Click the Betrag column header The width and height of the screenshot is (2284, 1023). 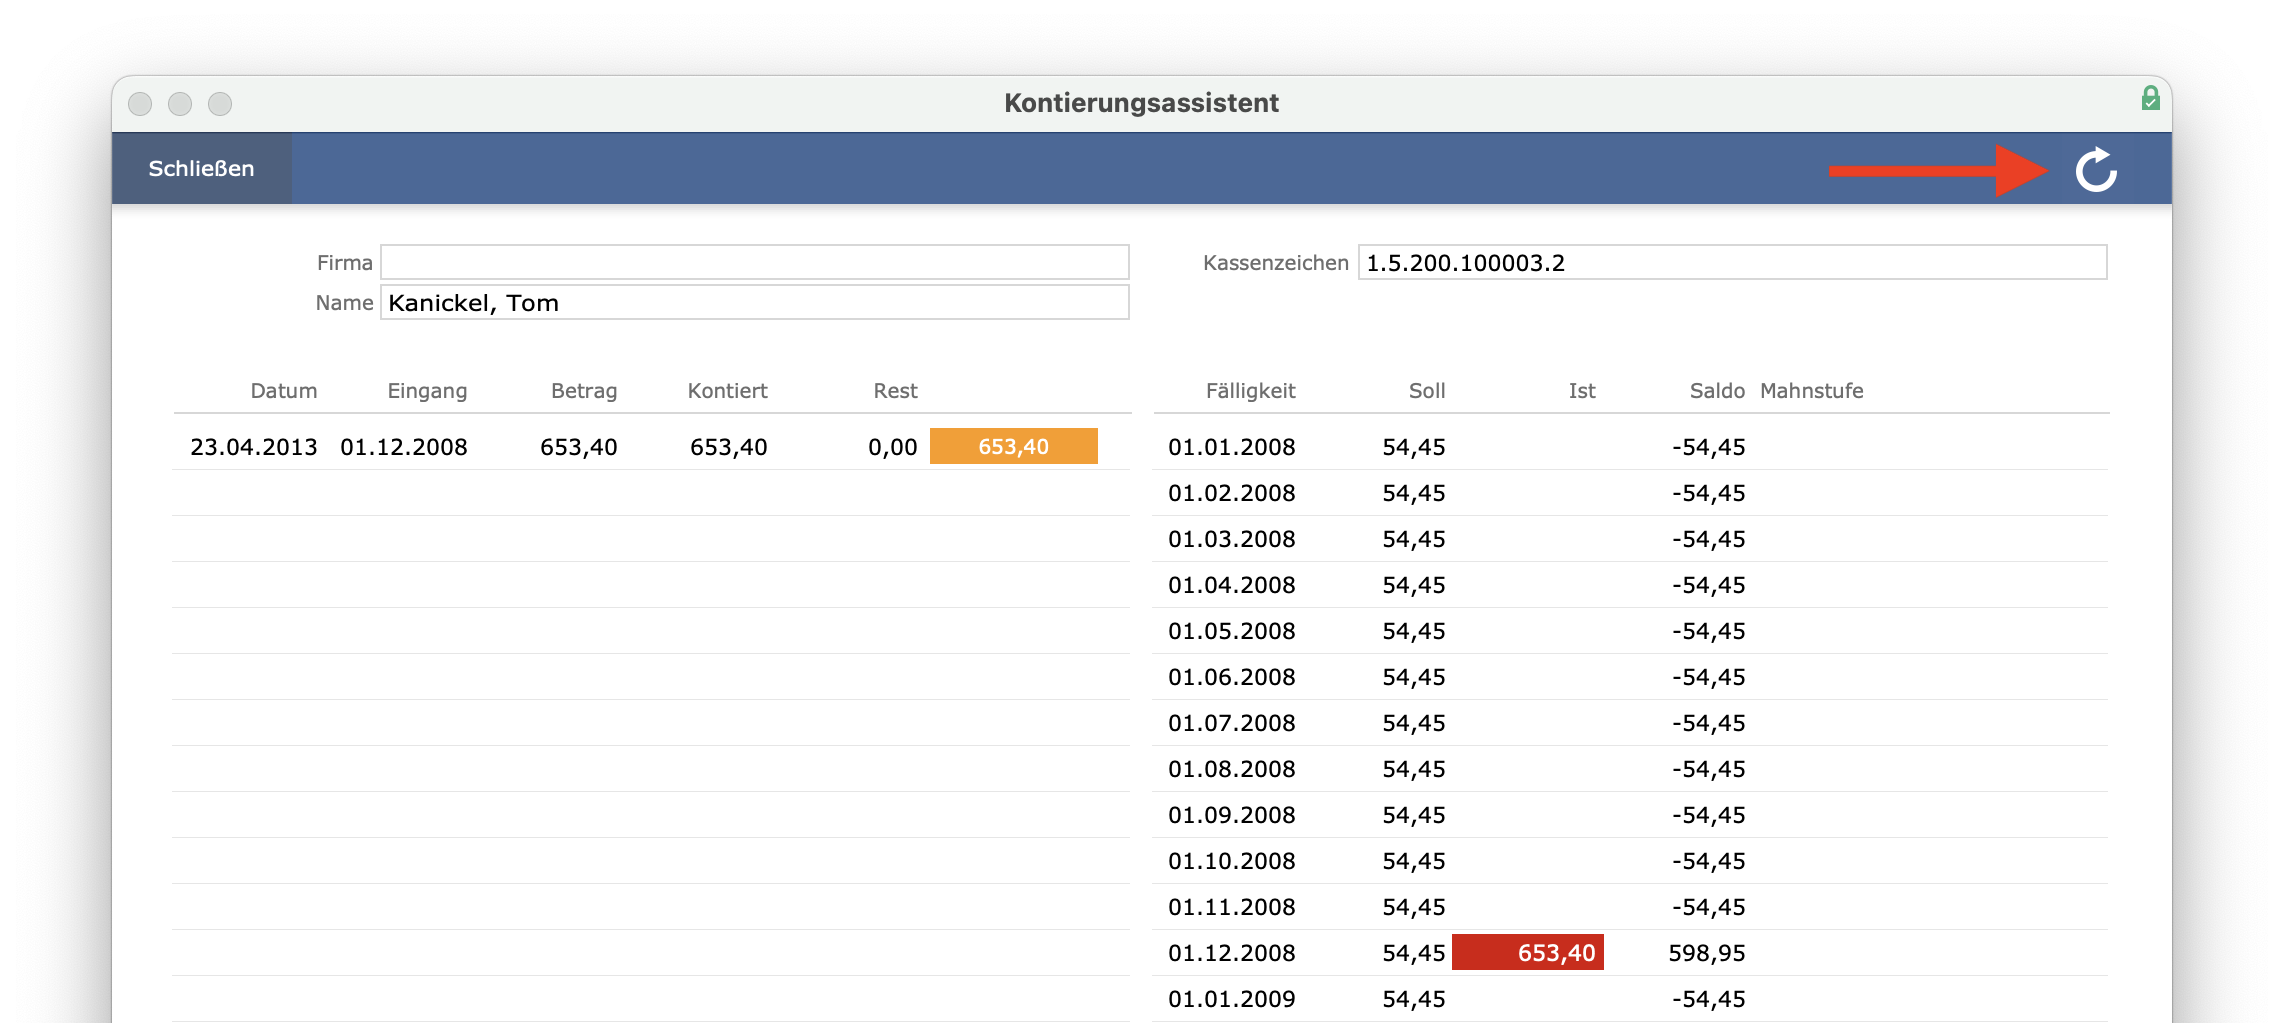(x=584, y=391)
